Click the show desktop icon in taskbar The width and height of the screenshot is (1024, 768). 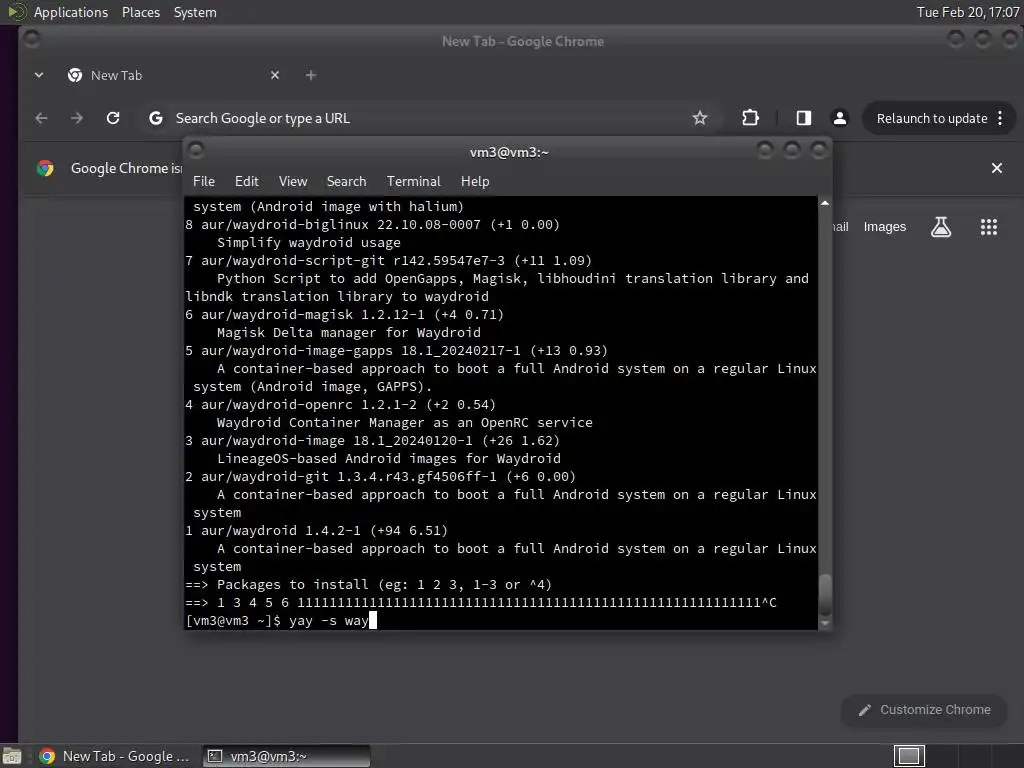(12, 756)
